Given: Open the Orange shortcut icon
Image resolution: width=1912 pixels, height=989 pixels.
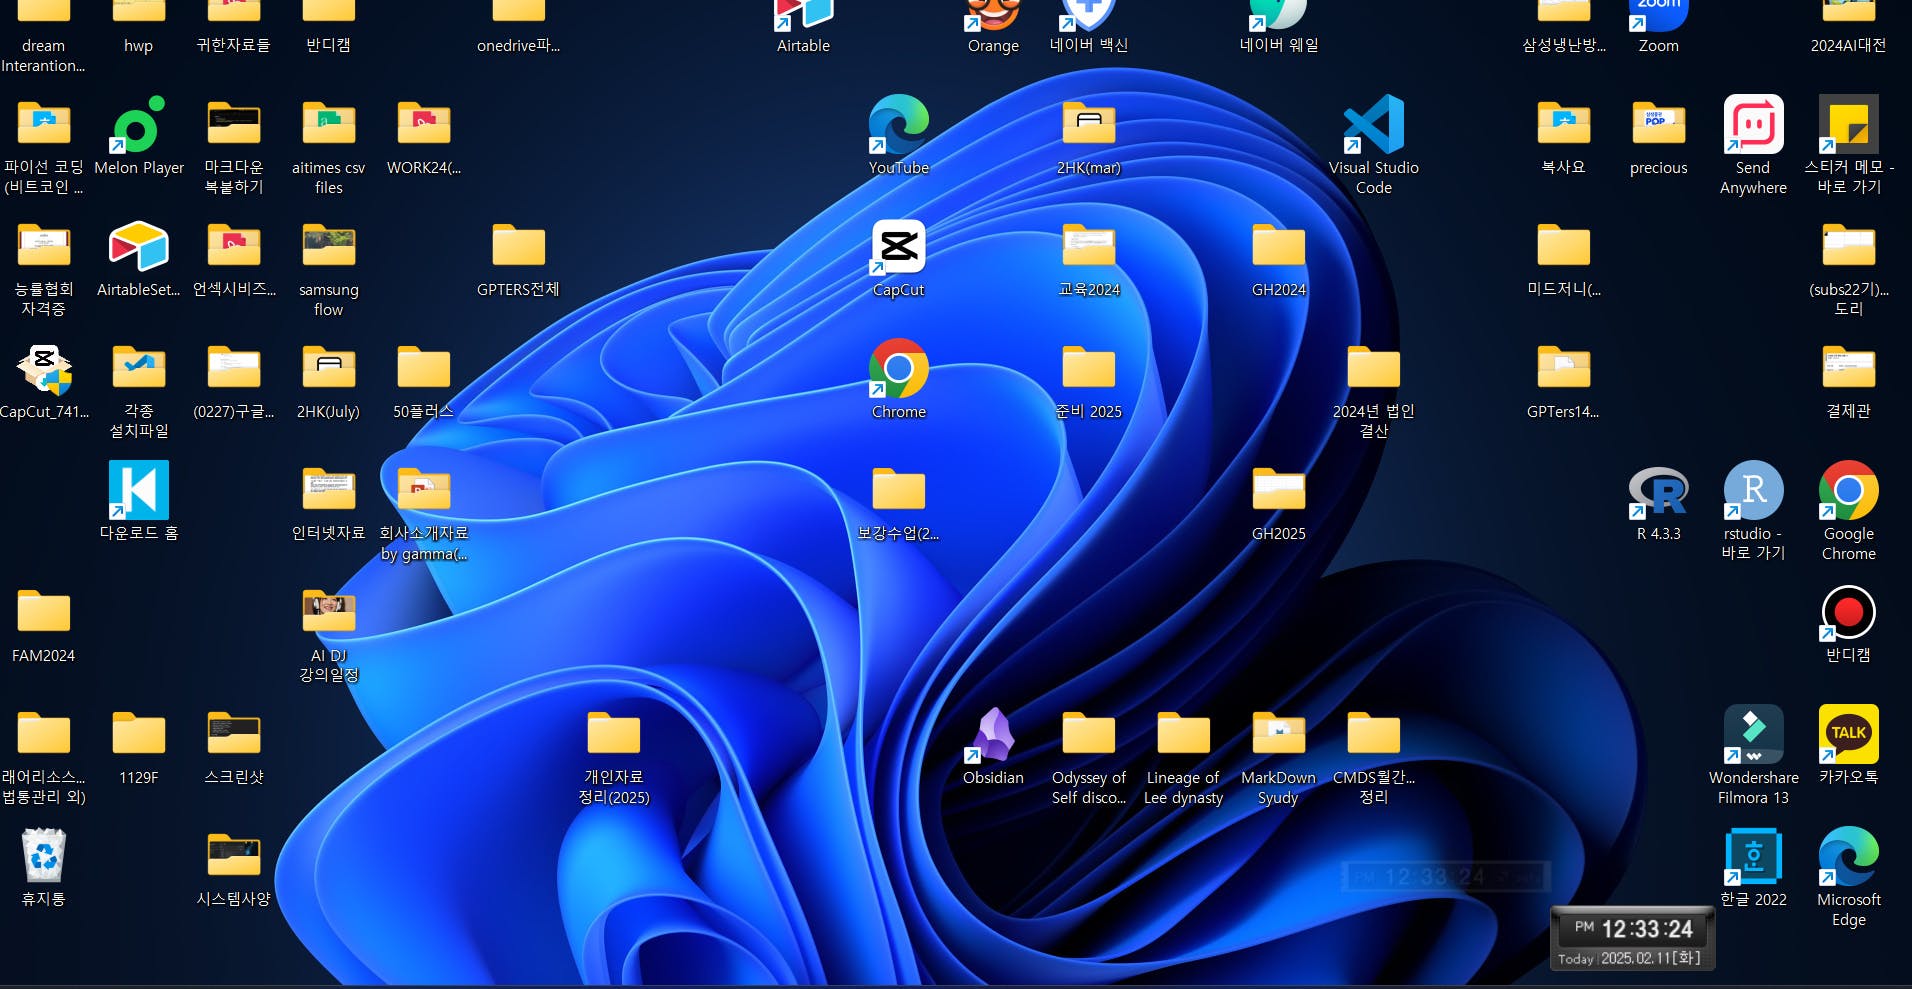Looking at the screenshot, I should click(993, 14).
